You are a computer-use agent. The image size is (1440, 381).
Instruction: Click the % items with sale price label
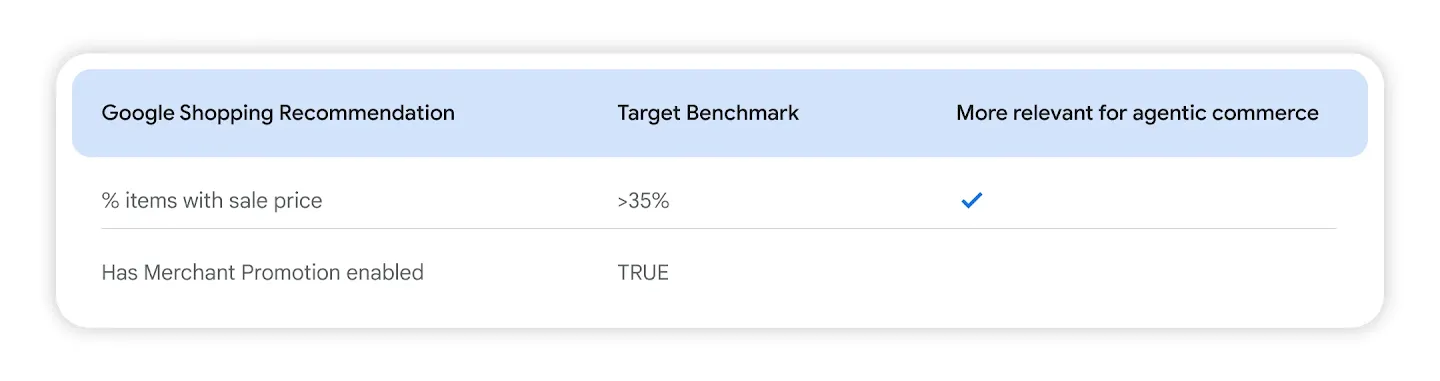212,200
